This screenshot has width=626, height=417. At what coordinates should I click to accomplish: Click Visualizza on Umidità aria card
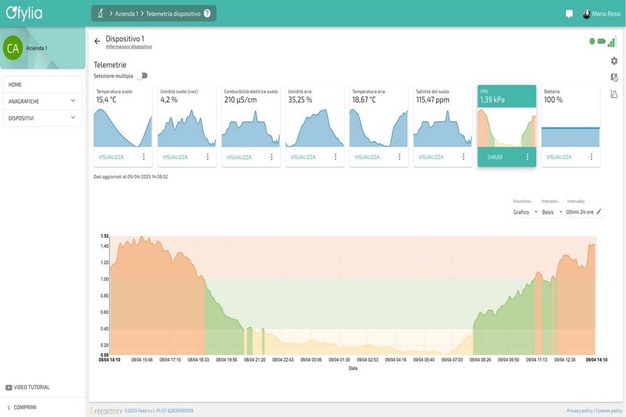[x=303, y=157]
